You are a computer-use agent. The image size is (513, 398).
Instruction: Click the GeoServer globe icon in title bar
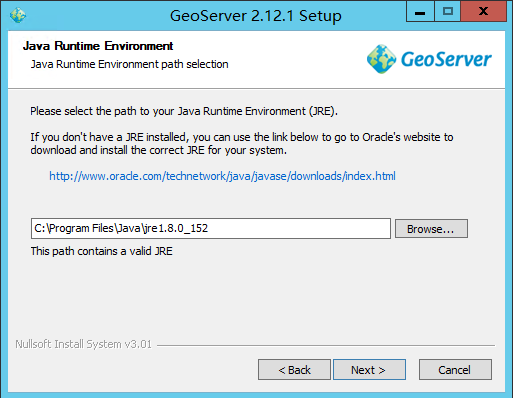[18, 15]
